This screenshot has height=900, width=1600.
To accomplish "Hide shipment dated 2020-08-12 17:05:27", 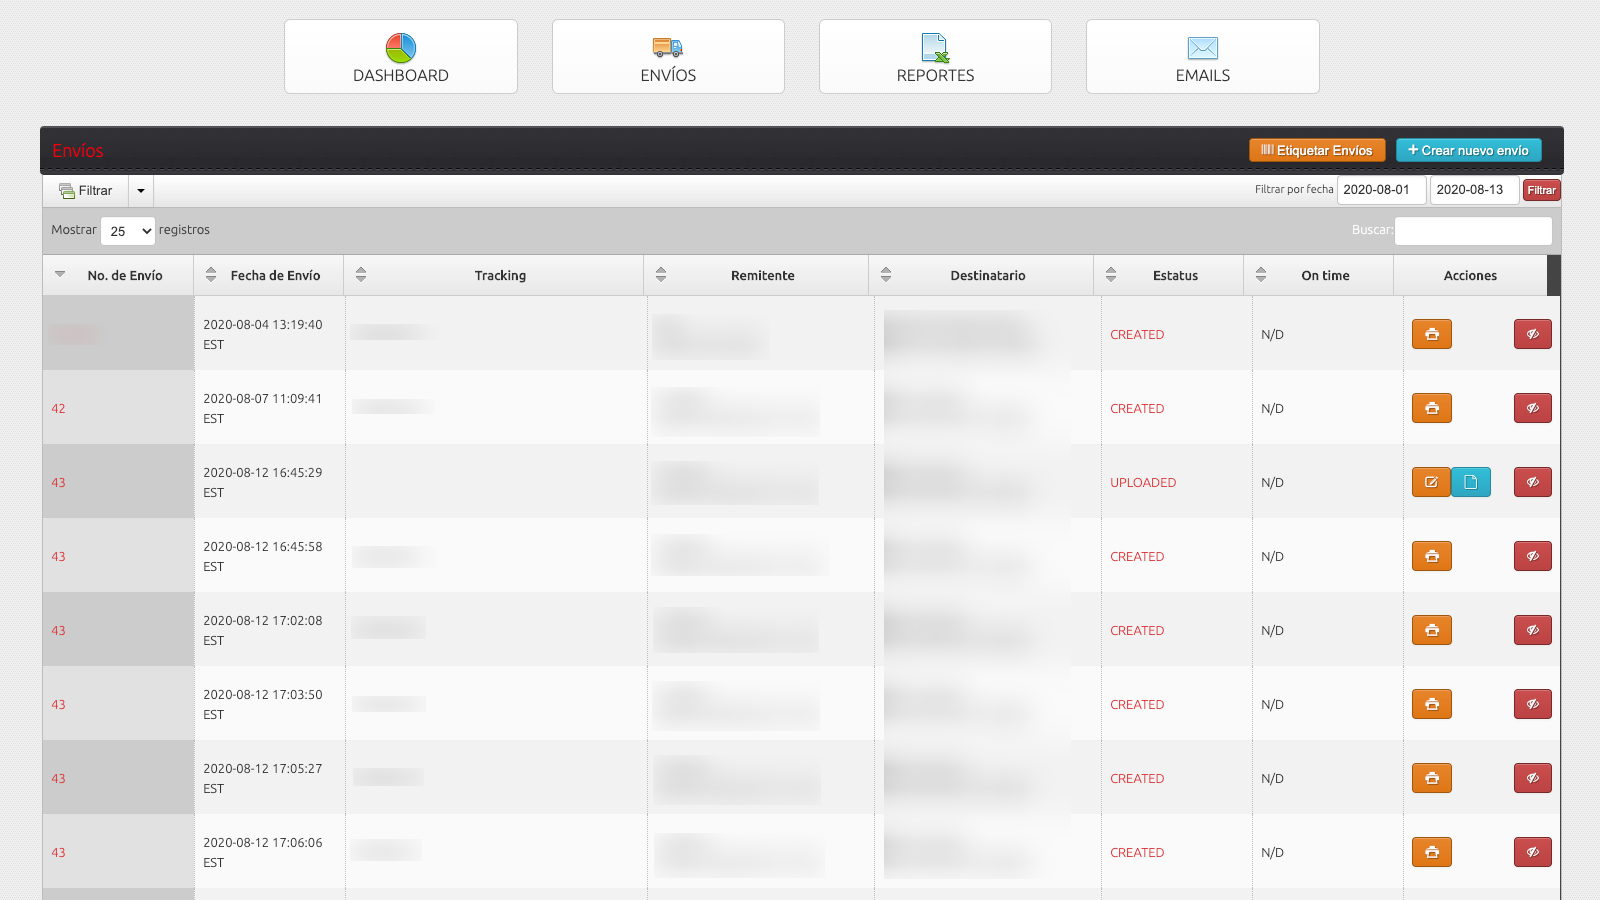I will pyautogui.click(x=1533, y=778).
